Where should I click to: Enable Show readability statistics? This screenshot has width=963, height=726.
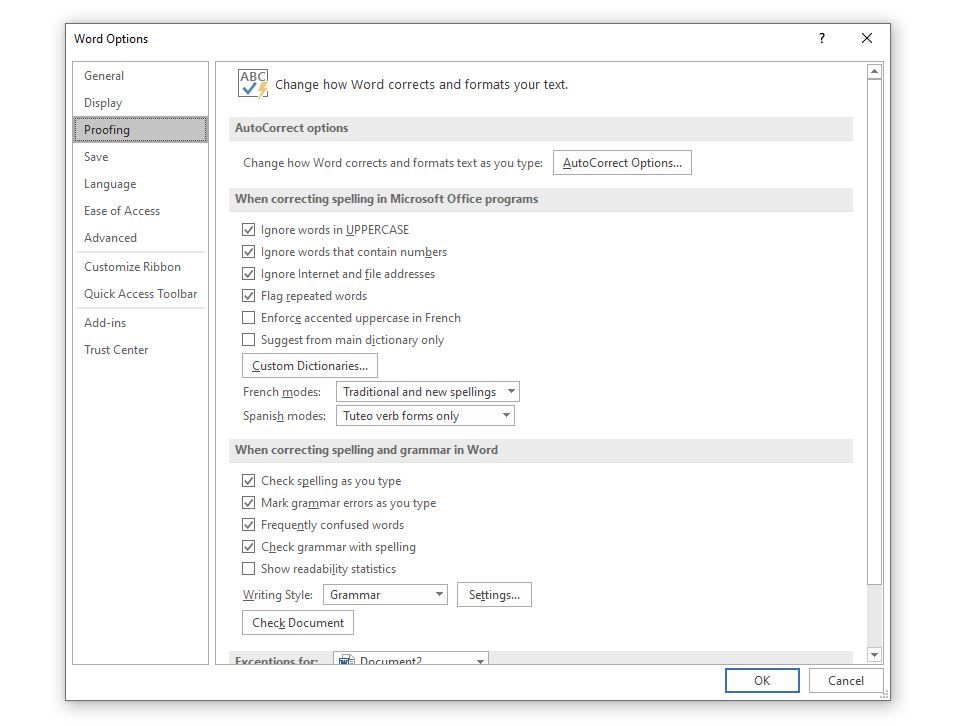pyautogui.click(x=249, y=568)
